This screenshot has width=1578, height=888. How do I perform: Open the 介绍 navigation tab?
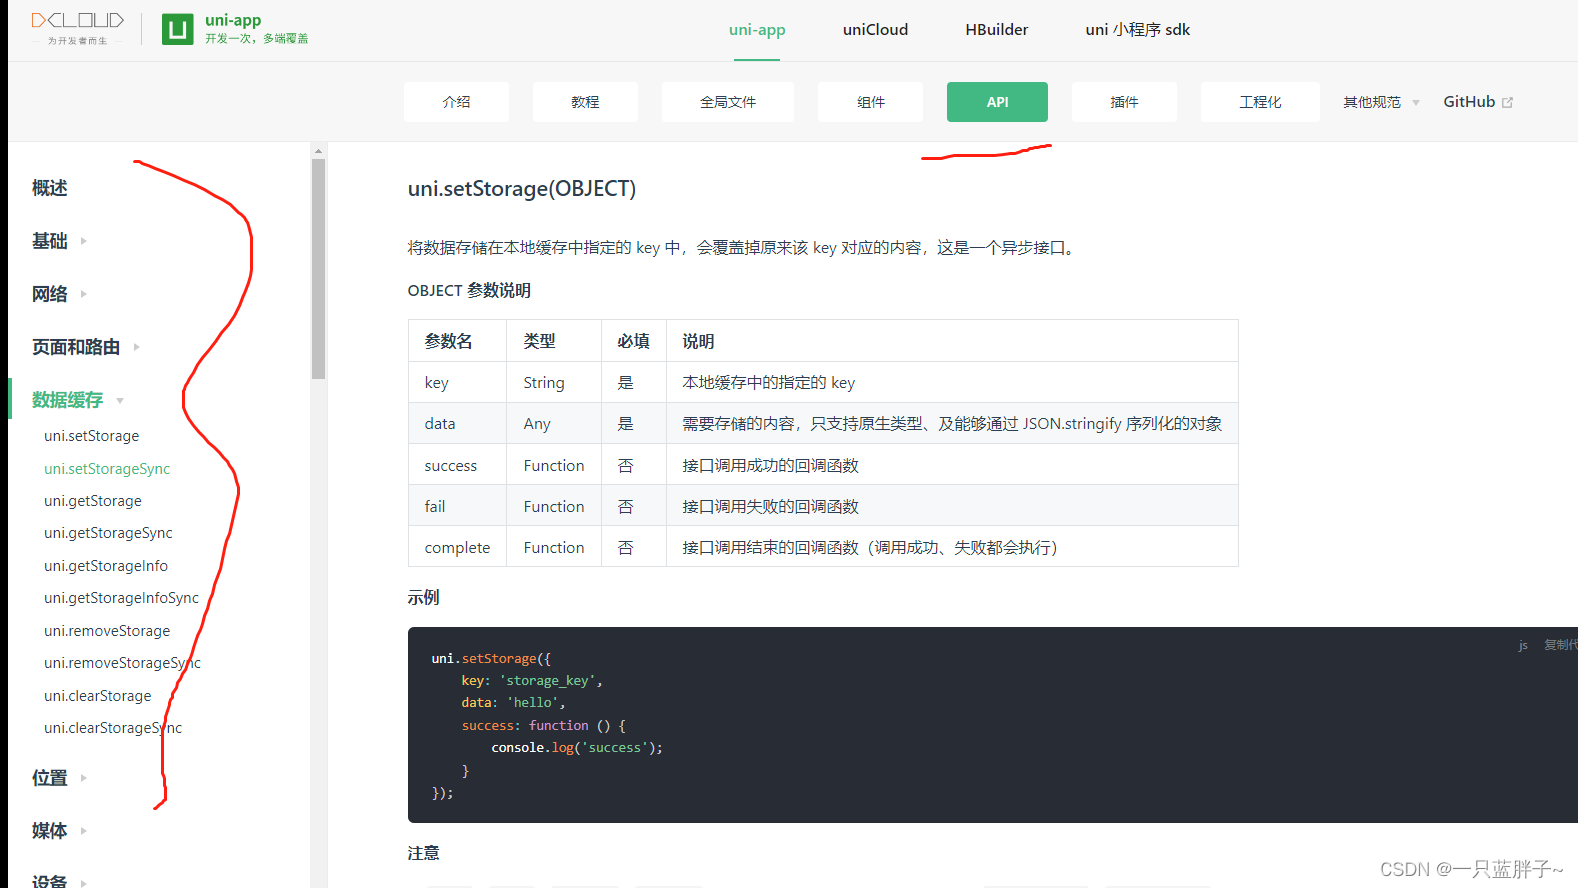click(456, 102)
